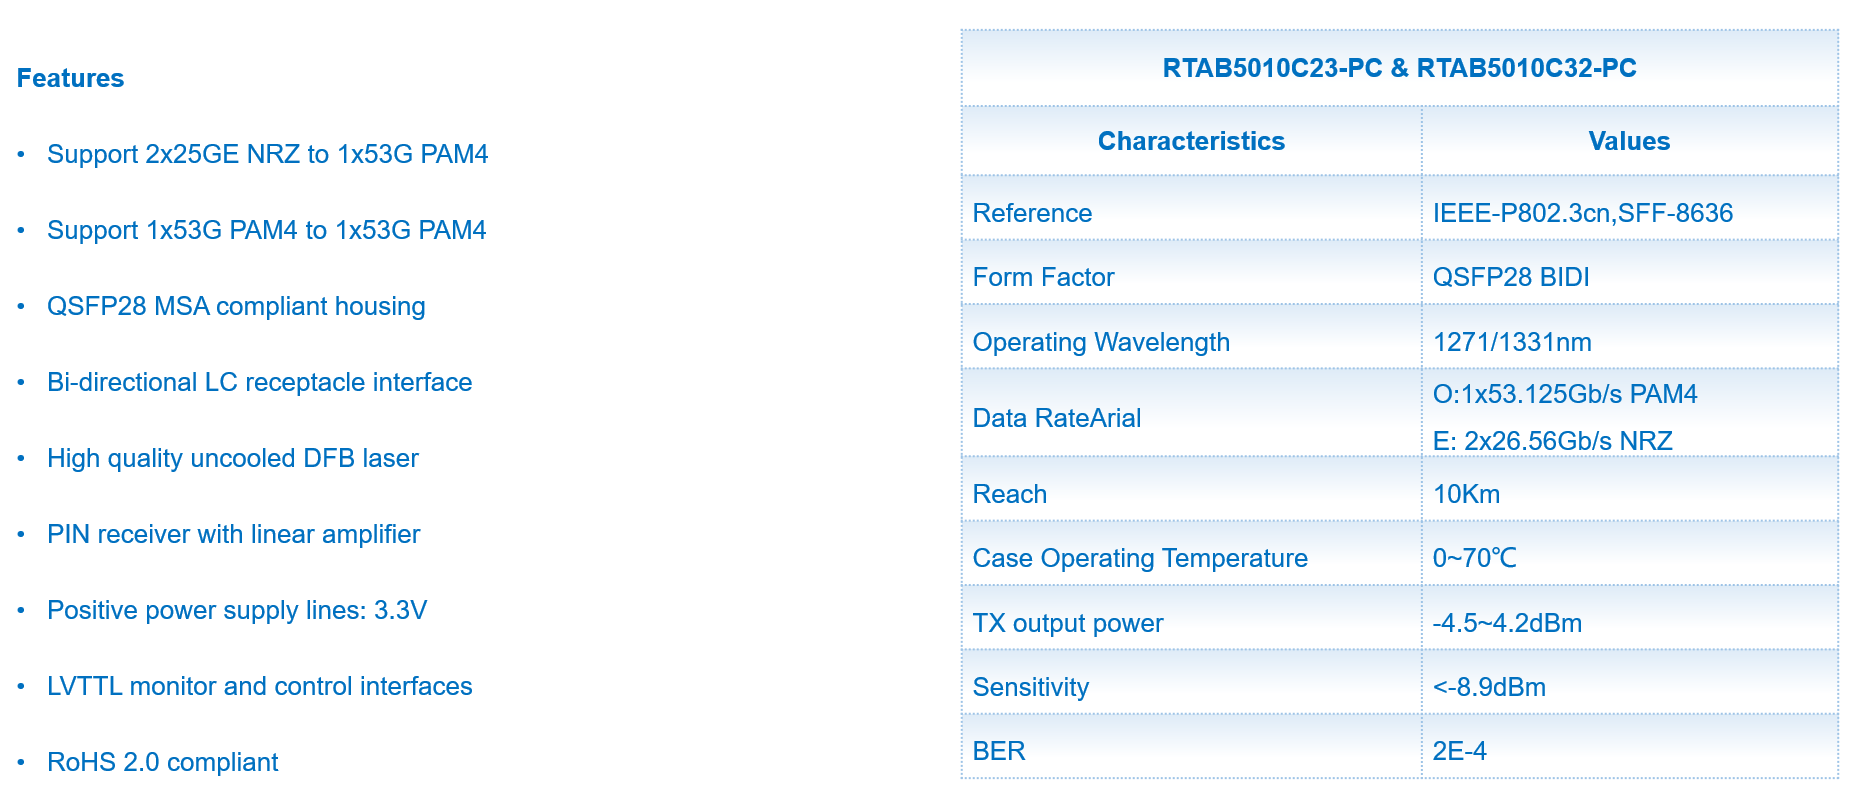This screenshot has height=809, width=1862.
Task: Select 'Positive power supply lines: 3.3V' bullet
Action: 236,610
